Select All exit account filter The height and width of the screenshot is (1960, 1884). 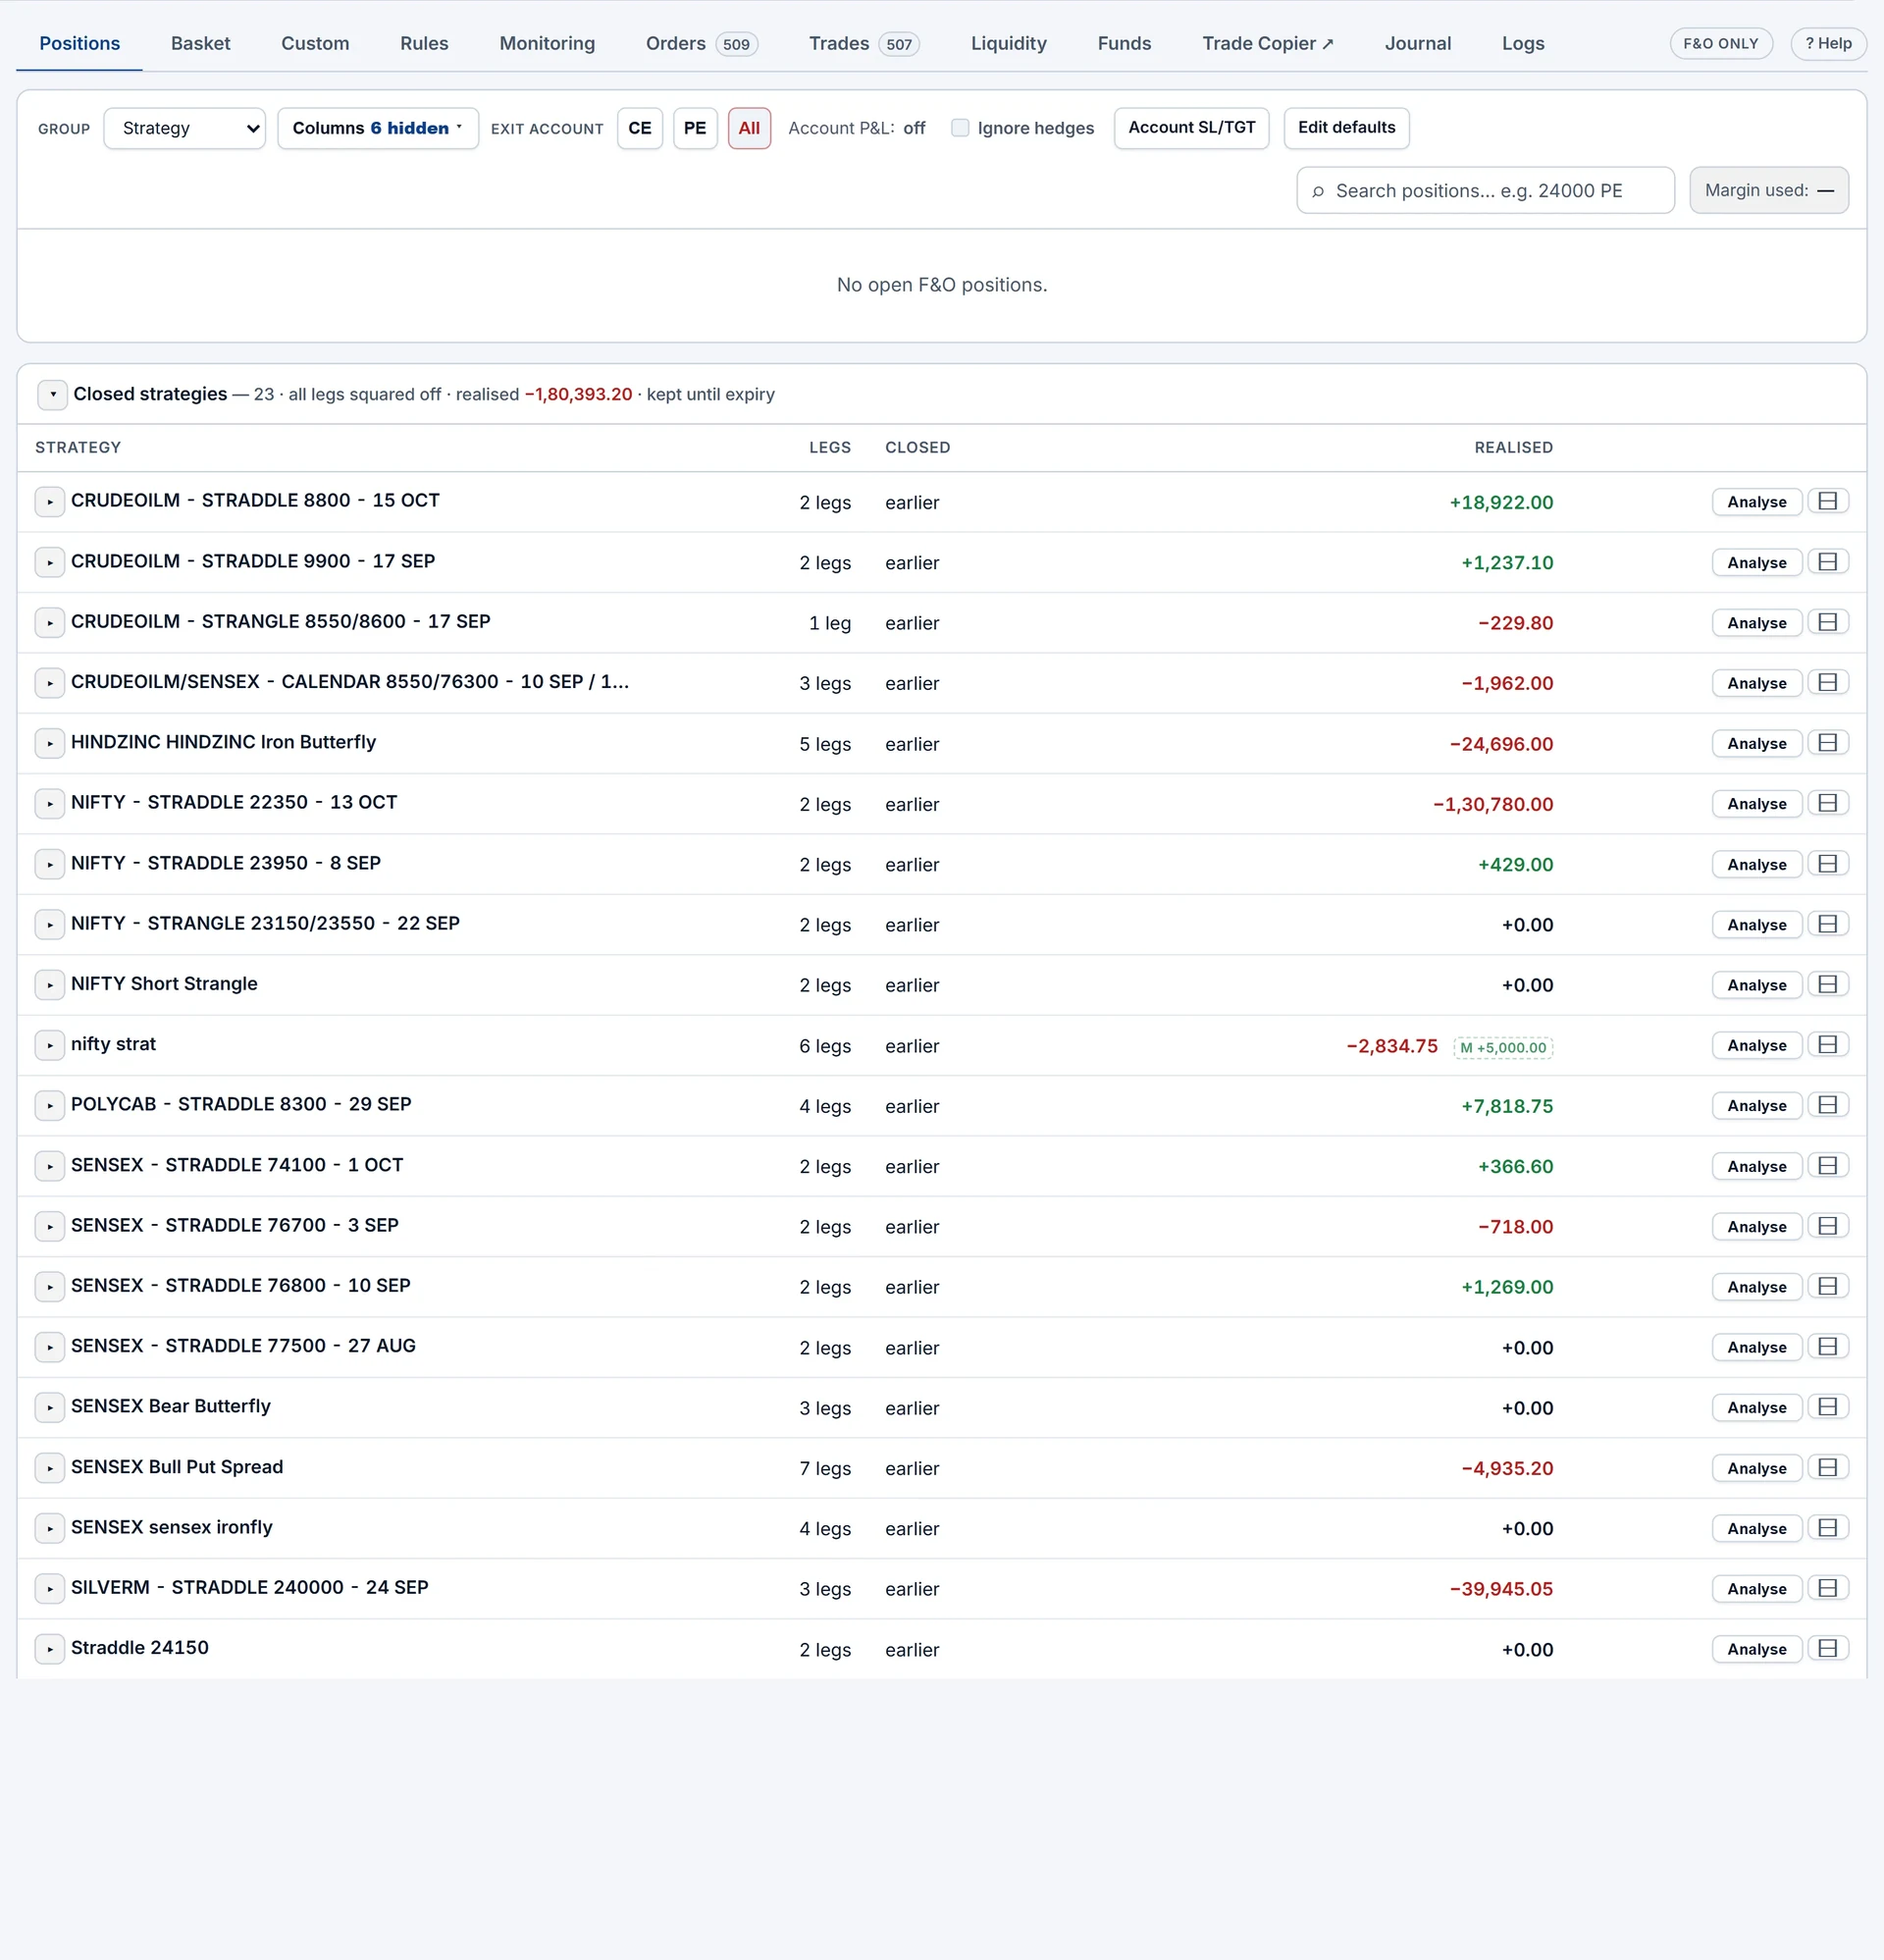[x=749, y=128]
